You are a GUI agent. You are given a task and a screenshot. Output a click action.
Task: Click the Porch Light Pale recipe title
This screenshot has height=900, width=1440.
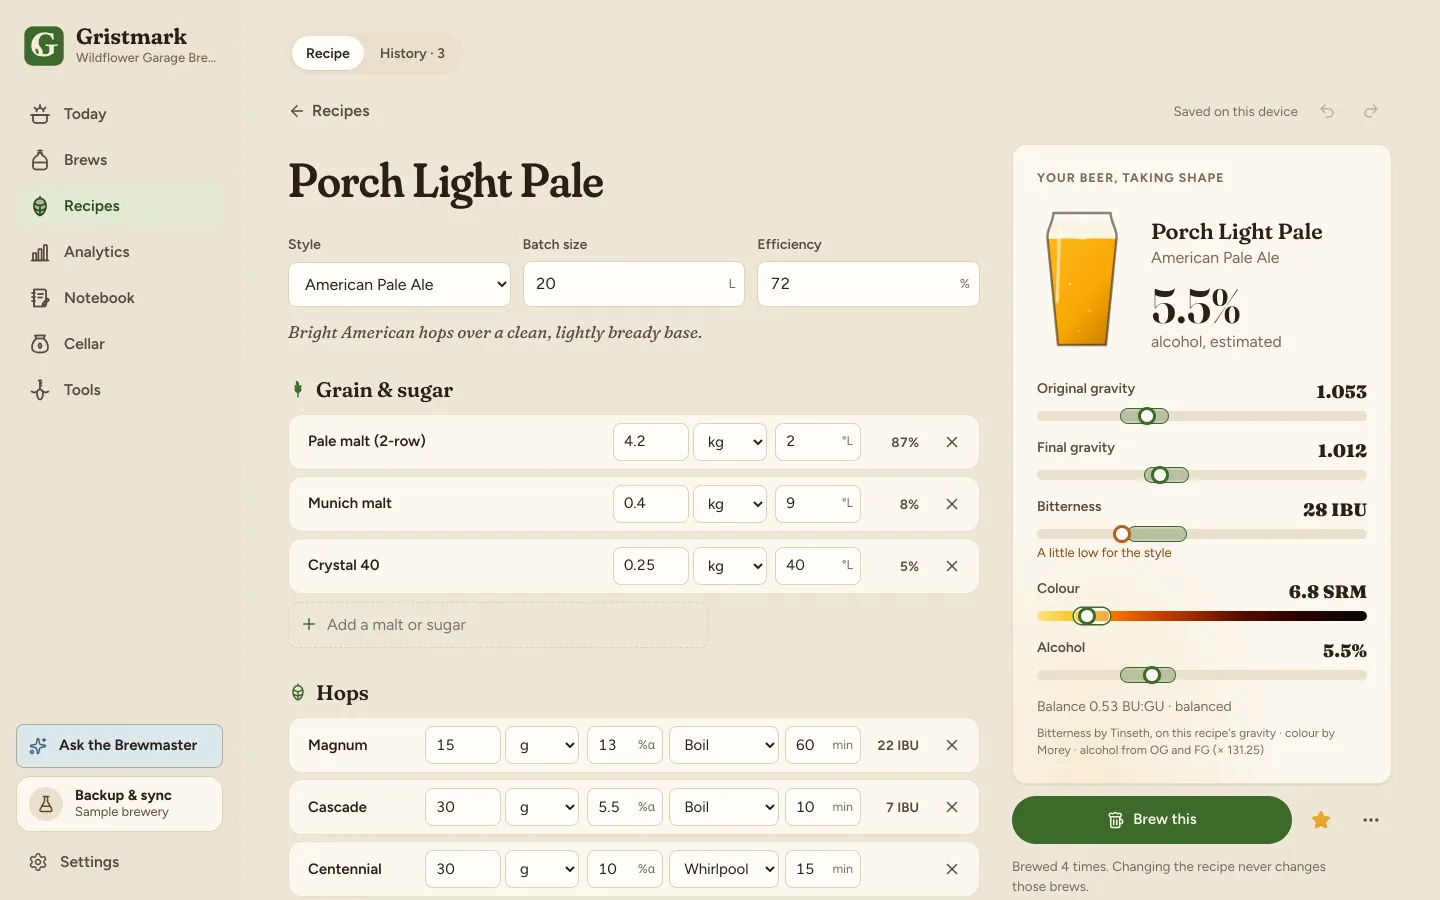pyautogui.click(x=446, y=182)
